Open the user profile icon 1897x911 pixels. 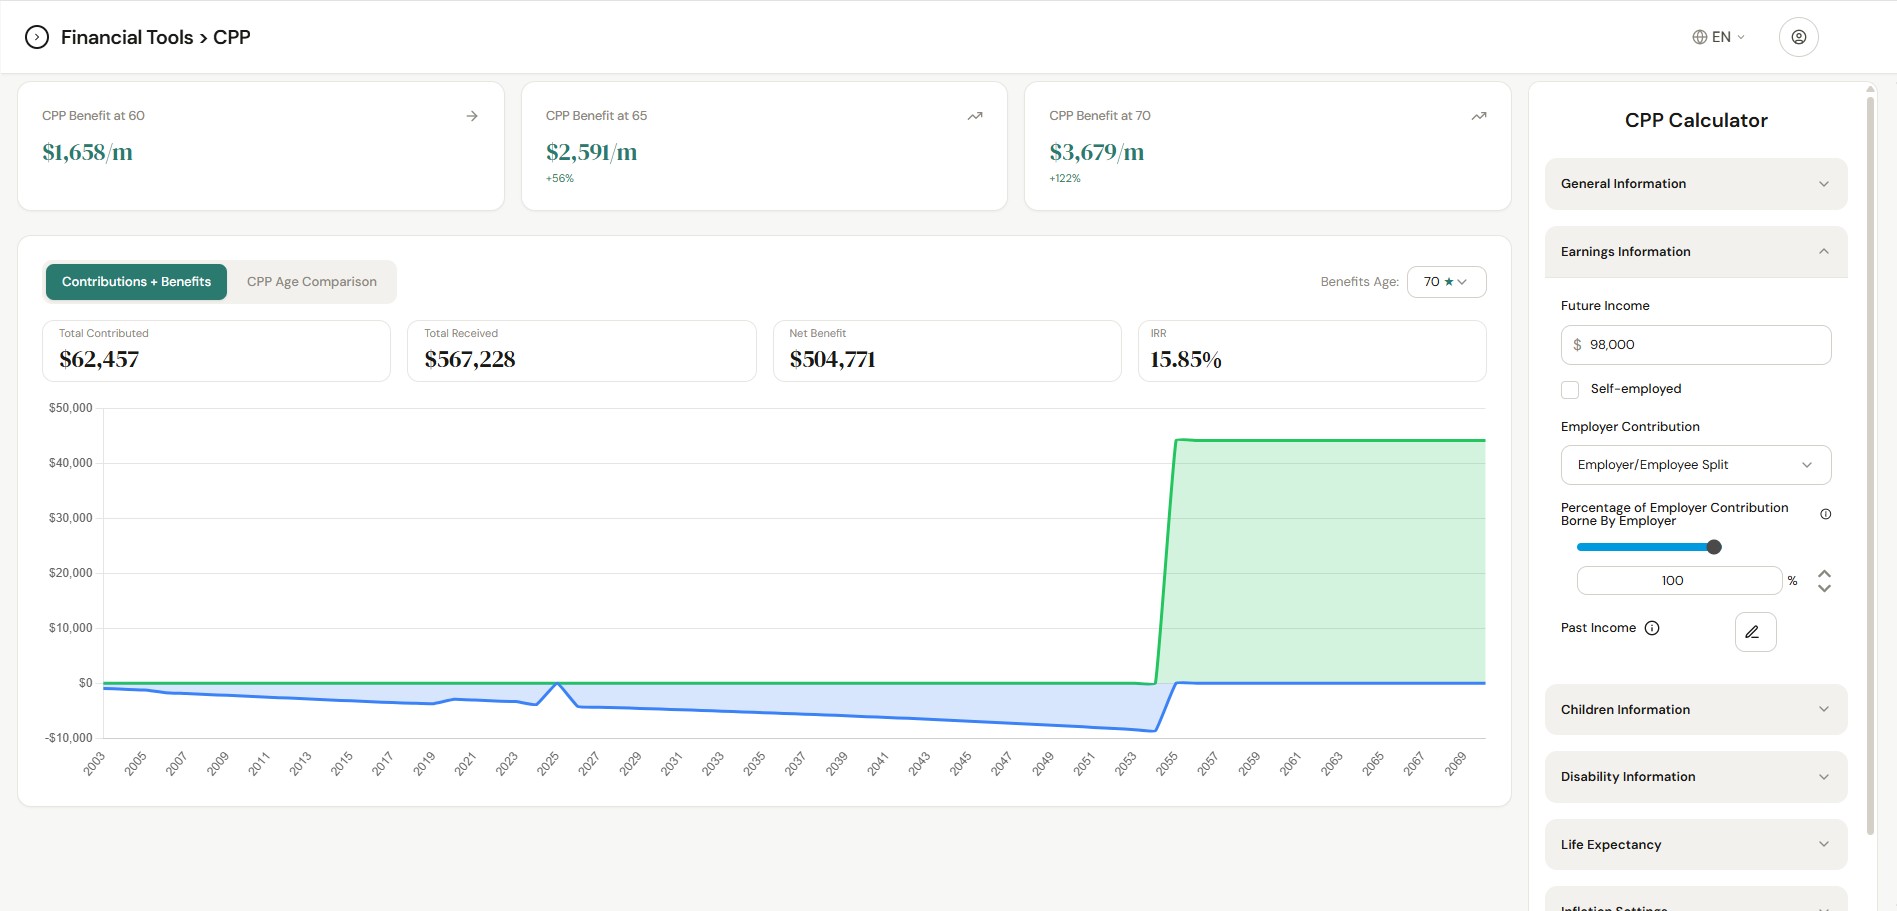pos(1798,37)
